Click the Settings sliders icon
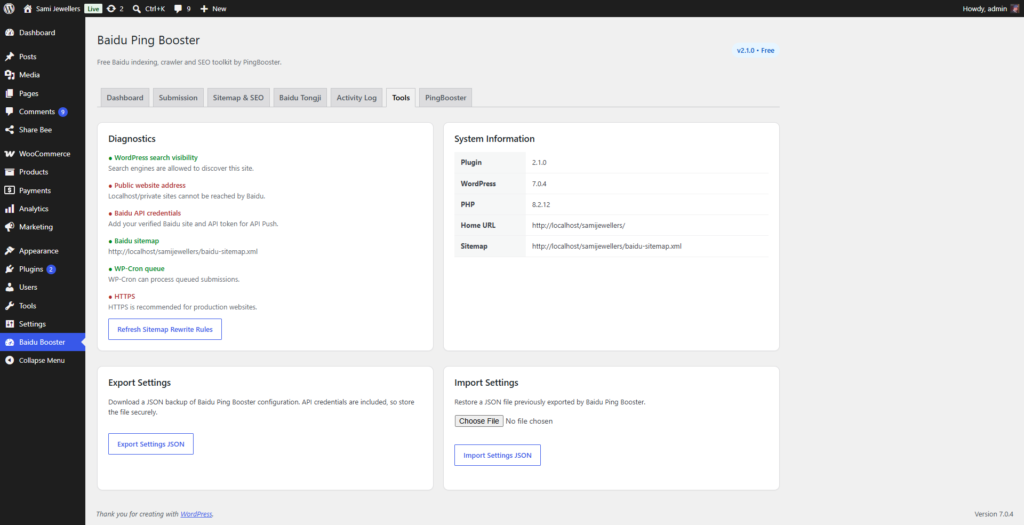Image resolution: width=1024 pixels, height=525 pixels. coord(9,324)
